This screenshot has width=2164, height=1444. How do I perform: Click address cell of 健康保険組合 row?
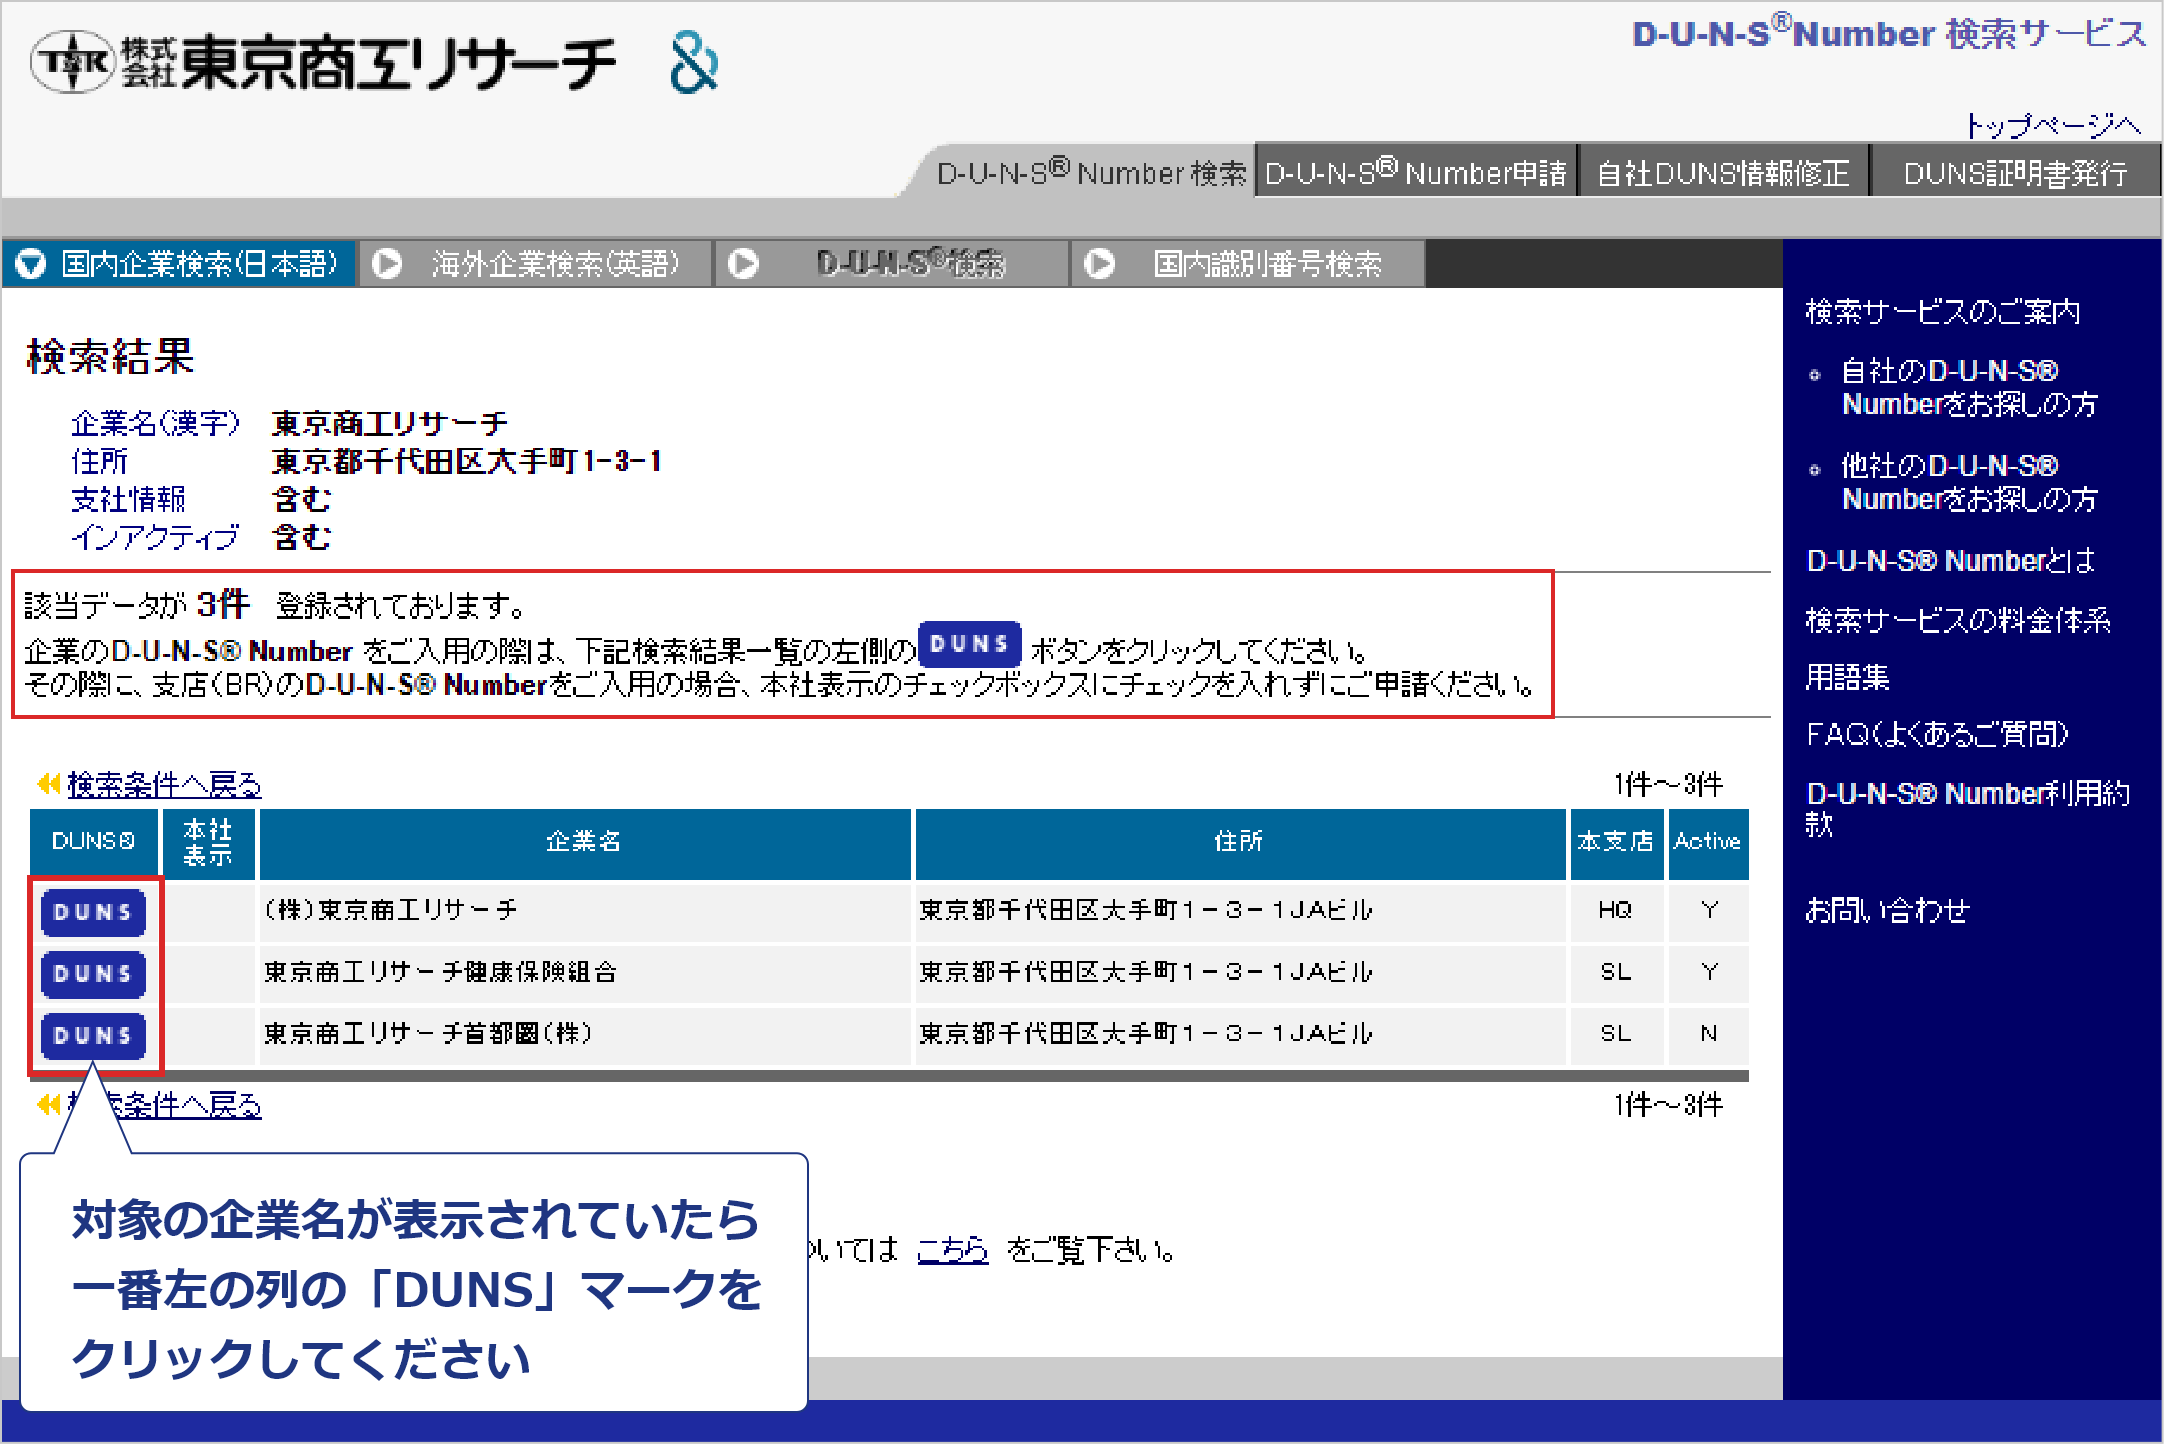click(1240, 973)
